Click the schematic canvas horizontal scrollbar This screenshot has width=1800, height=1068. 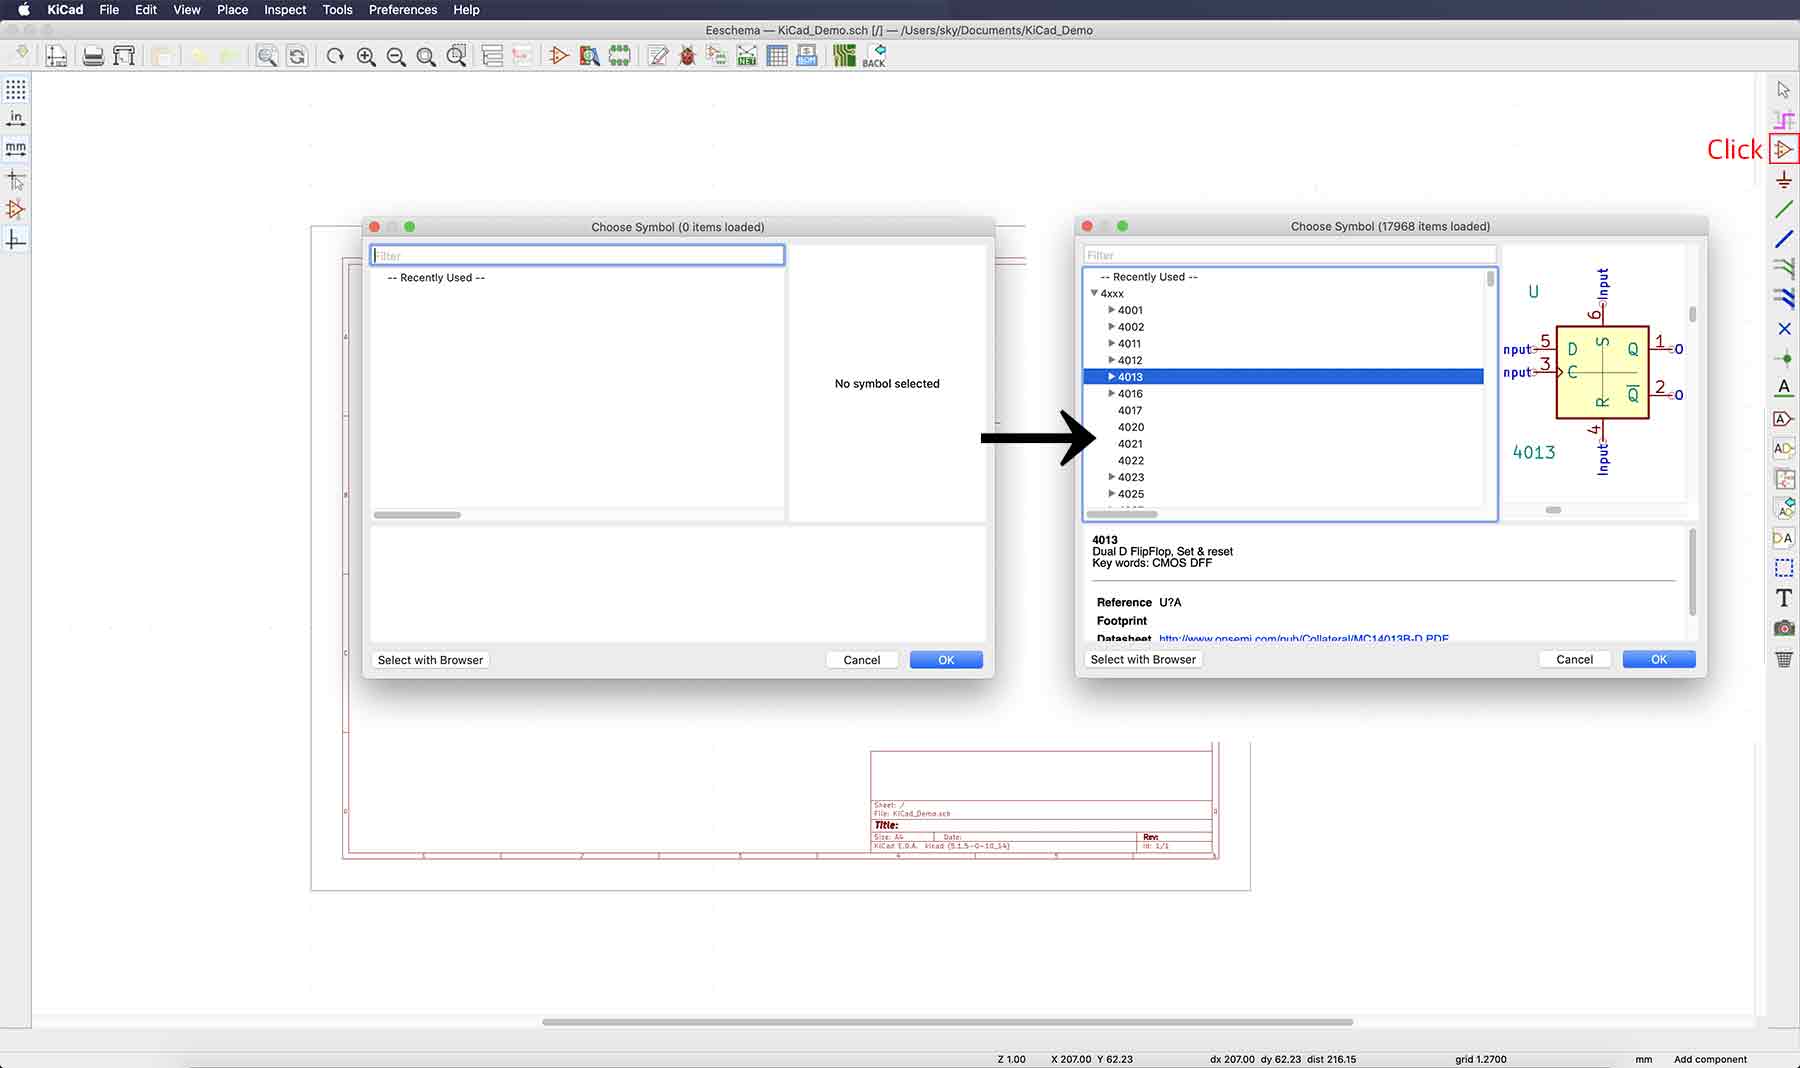point(947,1022)
